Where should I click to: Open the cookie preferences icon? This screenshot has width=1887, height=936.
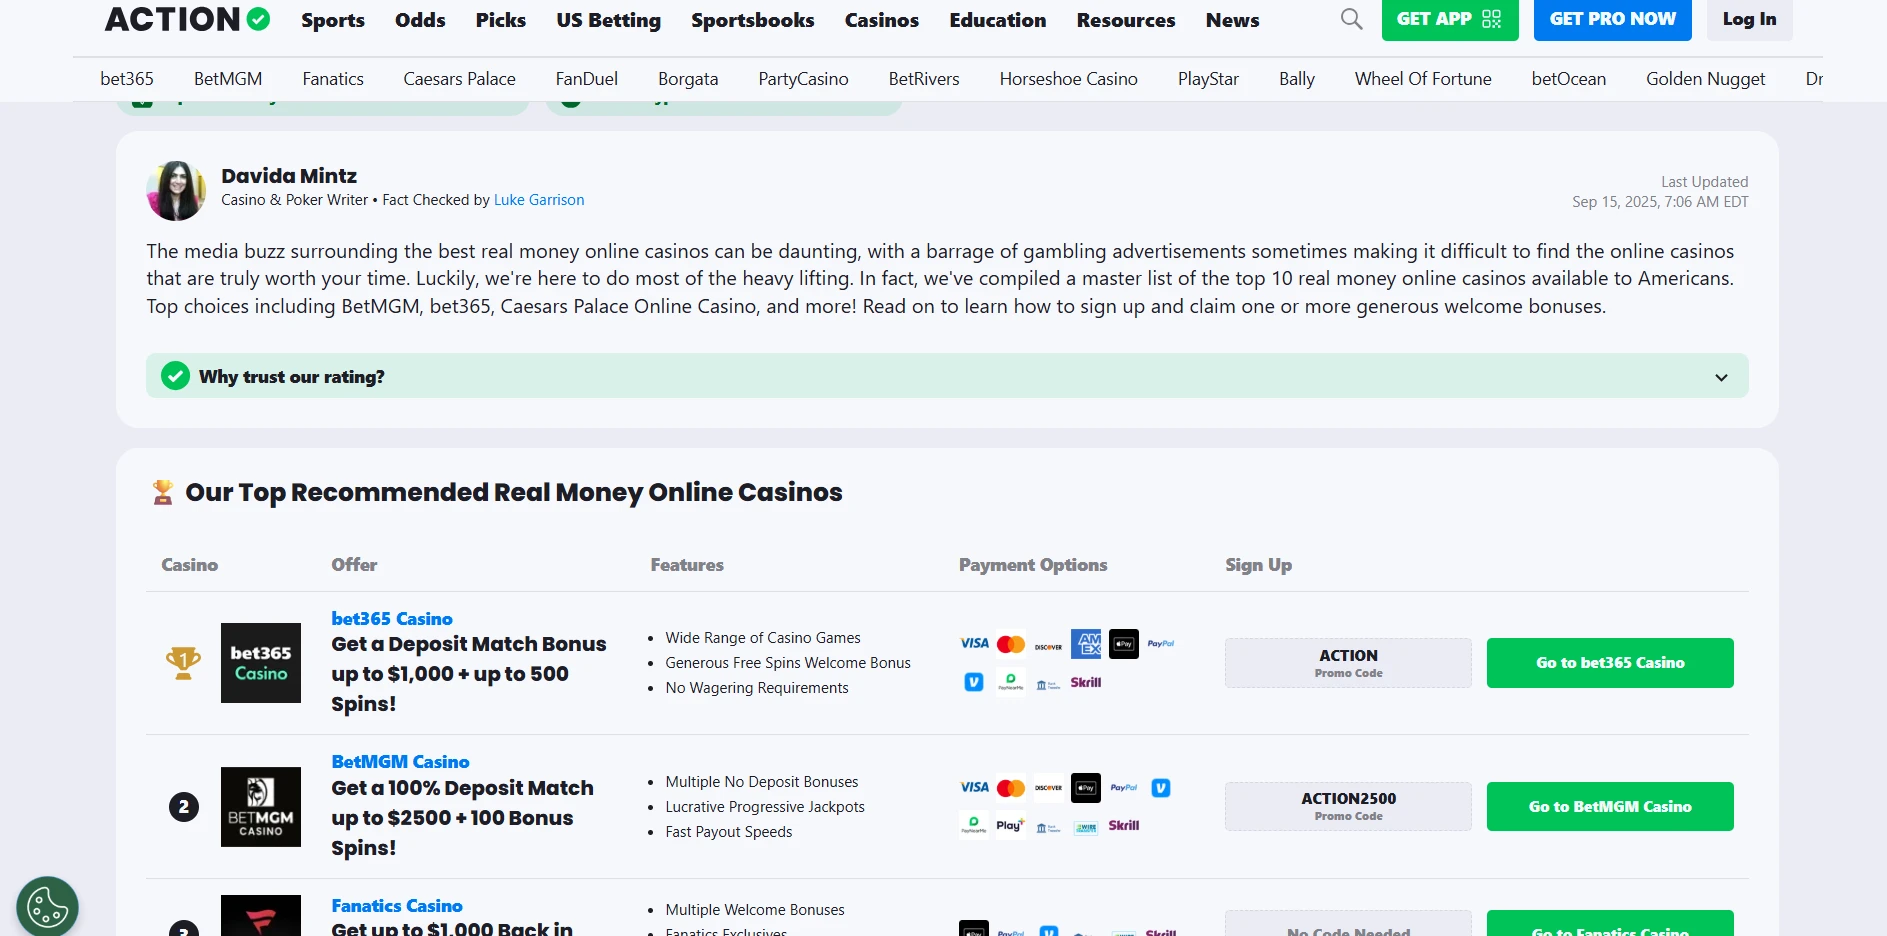(47, 907)
